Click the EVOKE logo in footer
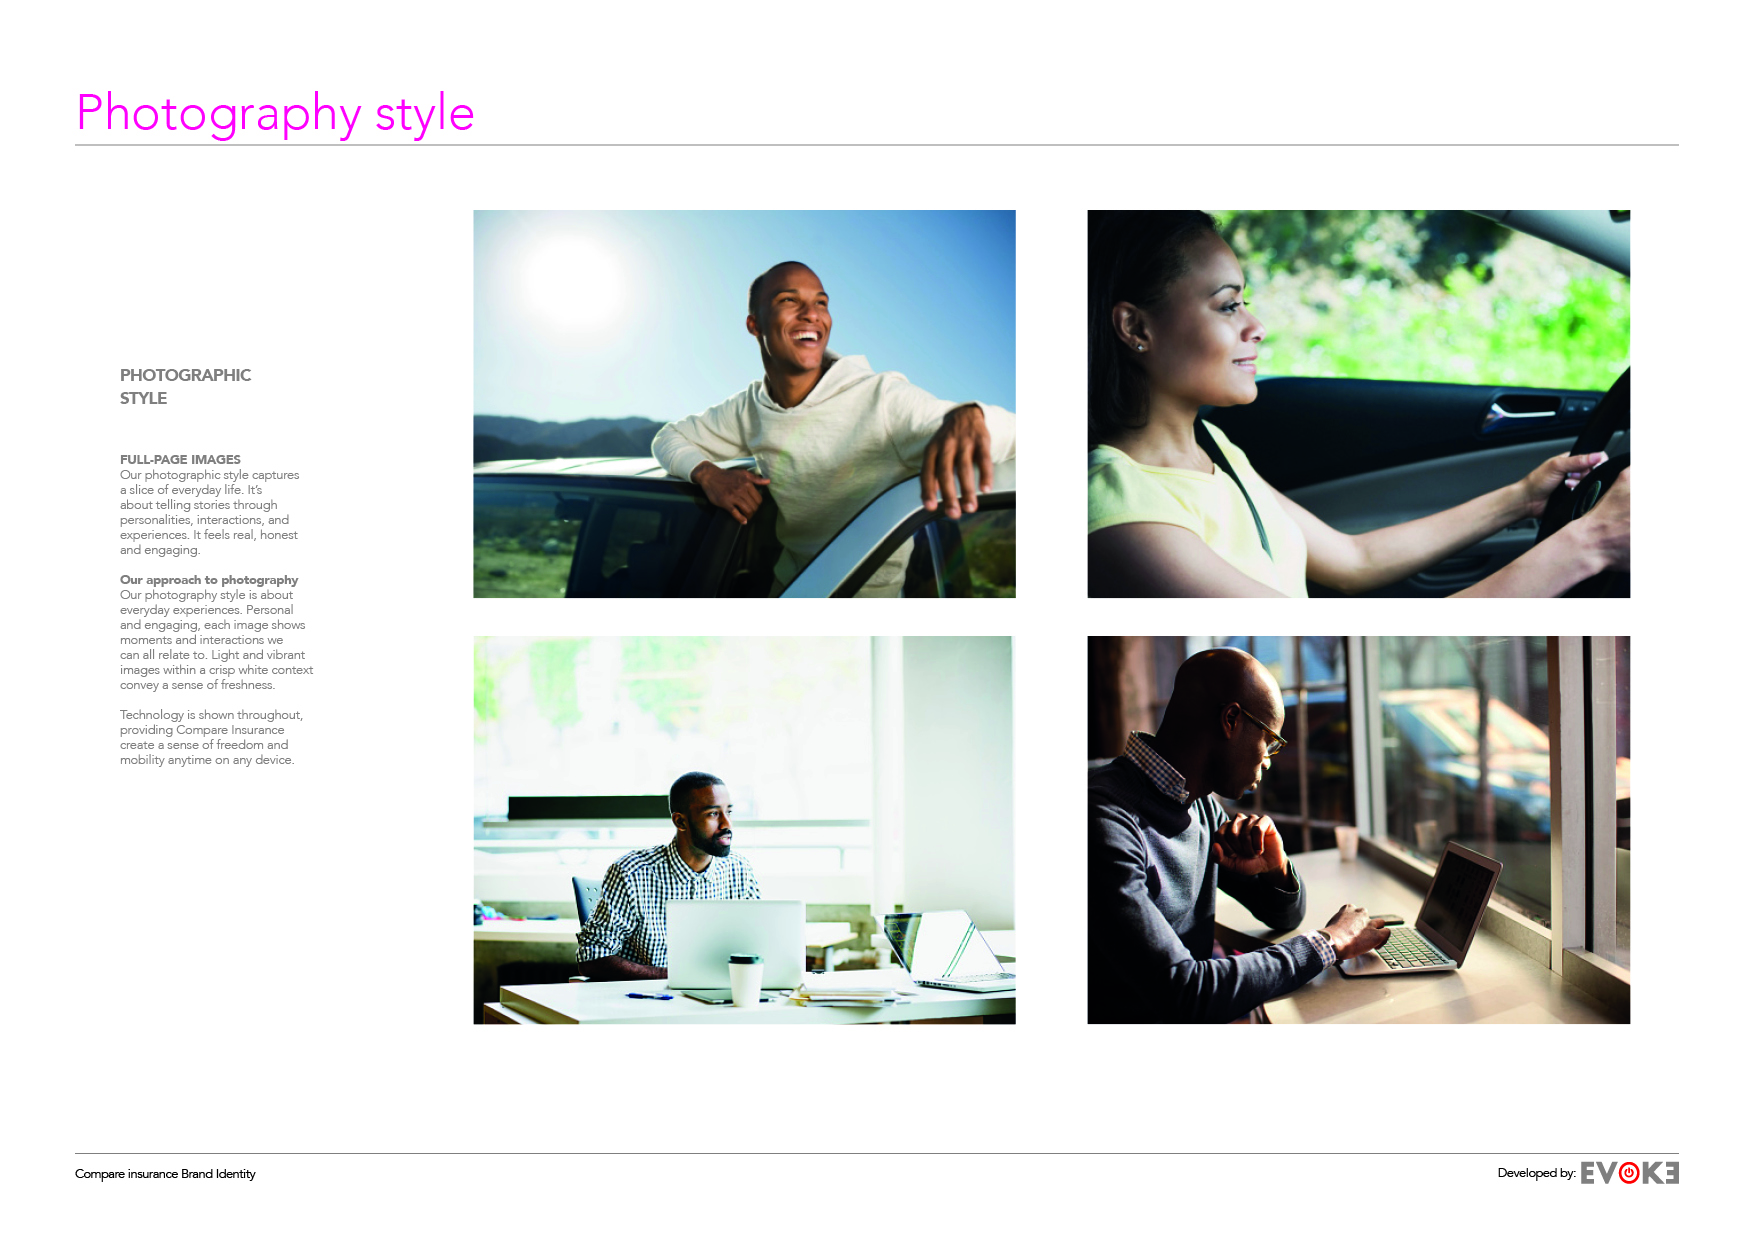 click(1629, 1173)
